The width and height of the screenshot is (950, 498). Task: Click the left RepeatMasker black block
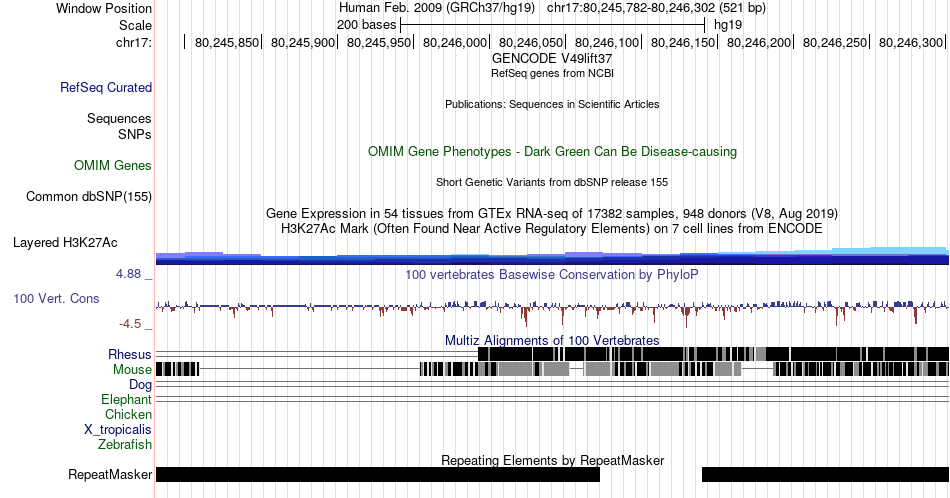click(377, 474)
